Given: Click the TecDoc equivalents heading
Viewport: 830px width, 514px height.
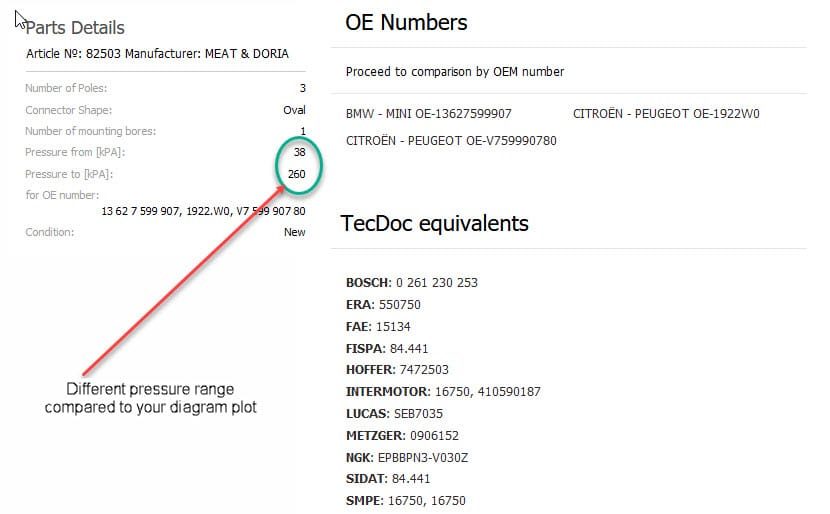Looking at the screenshot, I should tap(434, 224).
